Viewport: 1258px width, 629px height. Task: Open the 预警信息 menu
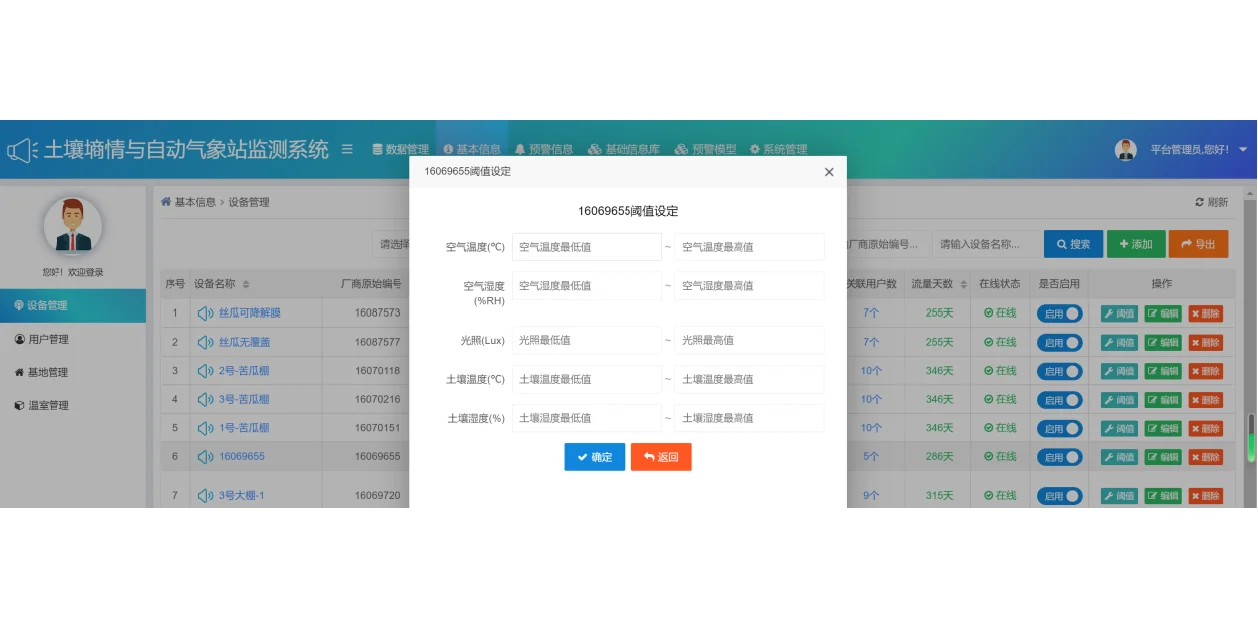[545, 148]
